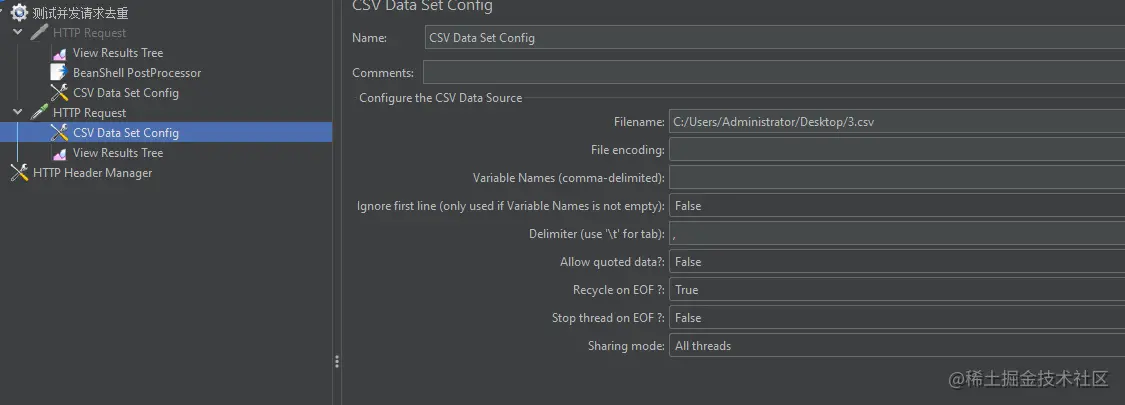Select the BeanShell PostProcessor tree item

137,73
